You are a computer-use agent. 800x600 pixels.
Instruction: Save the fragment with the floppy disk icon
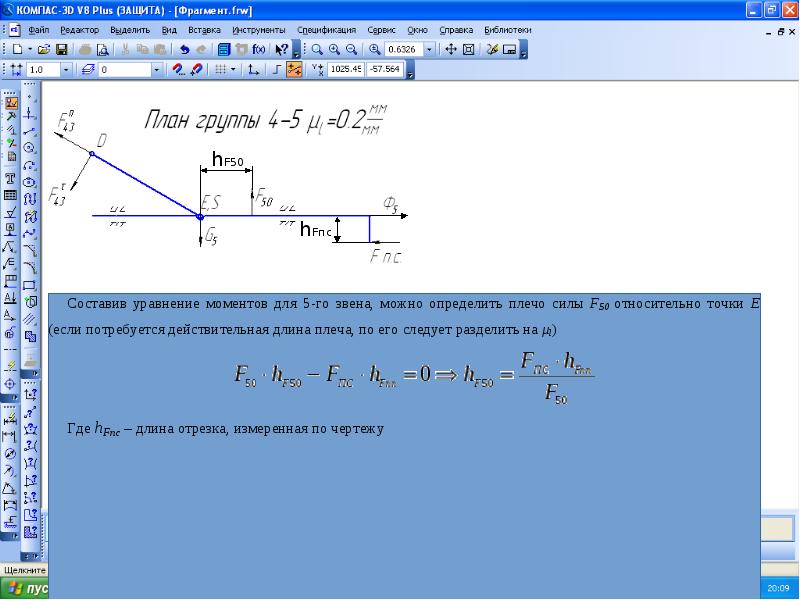pos(61,49)
